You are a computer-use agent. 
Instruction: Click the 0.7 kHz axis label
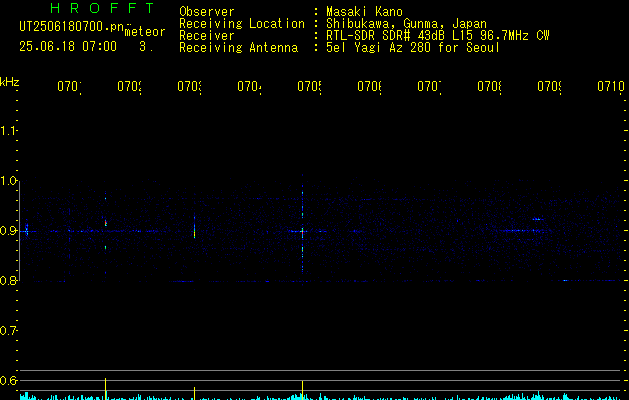coord(8,331)
